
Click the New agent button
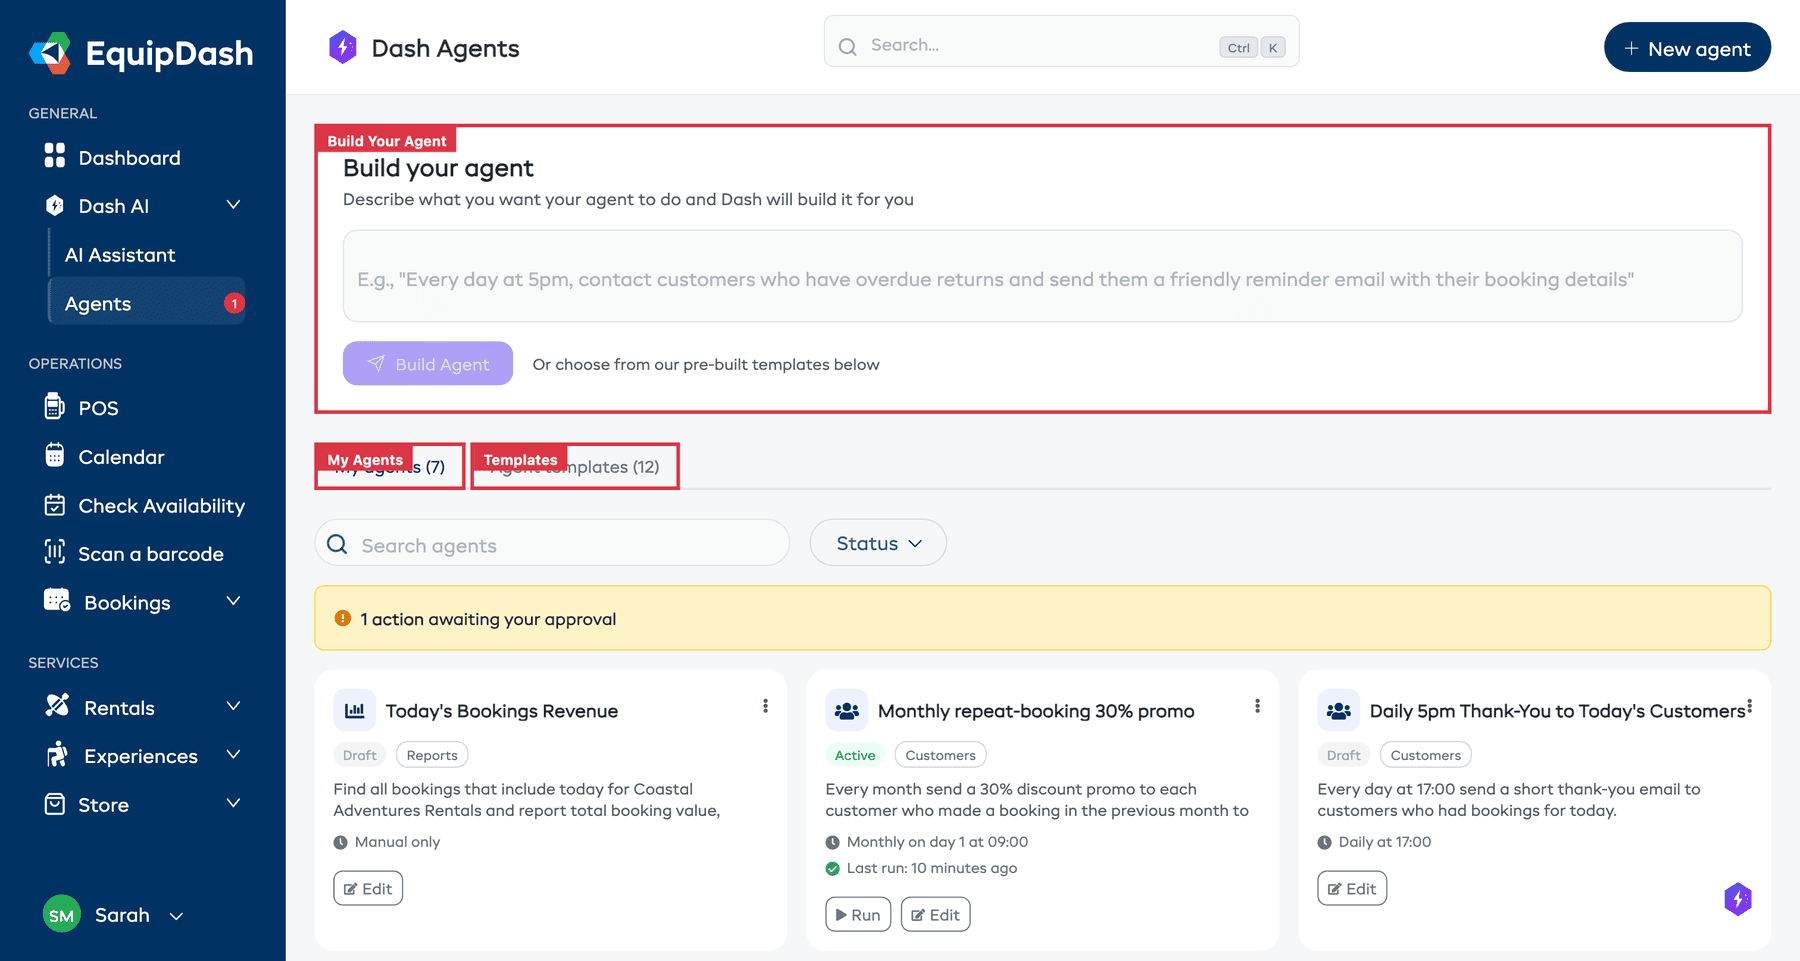(x=1686, y=47)
